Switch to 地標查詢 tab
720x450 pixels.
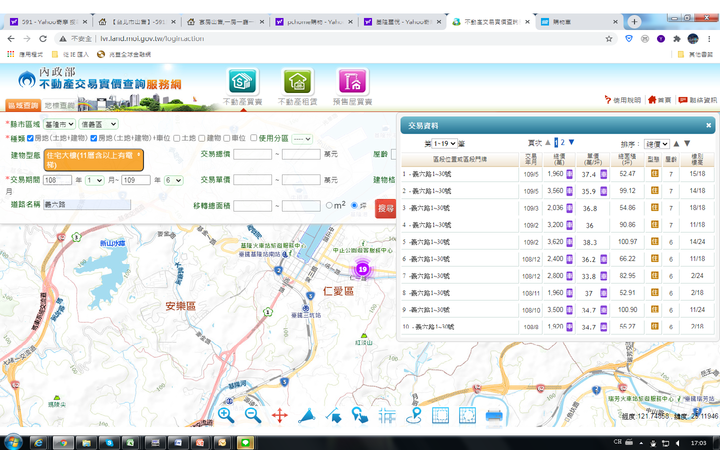[x=59, y=105]
